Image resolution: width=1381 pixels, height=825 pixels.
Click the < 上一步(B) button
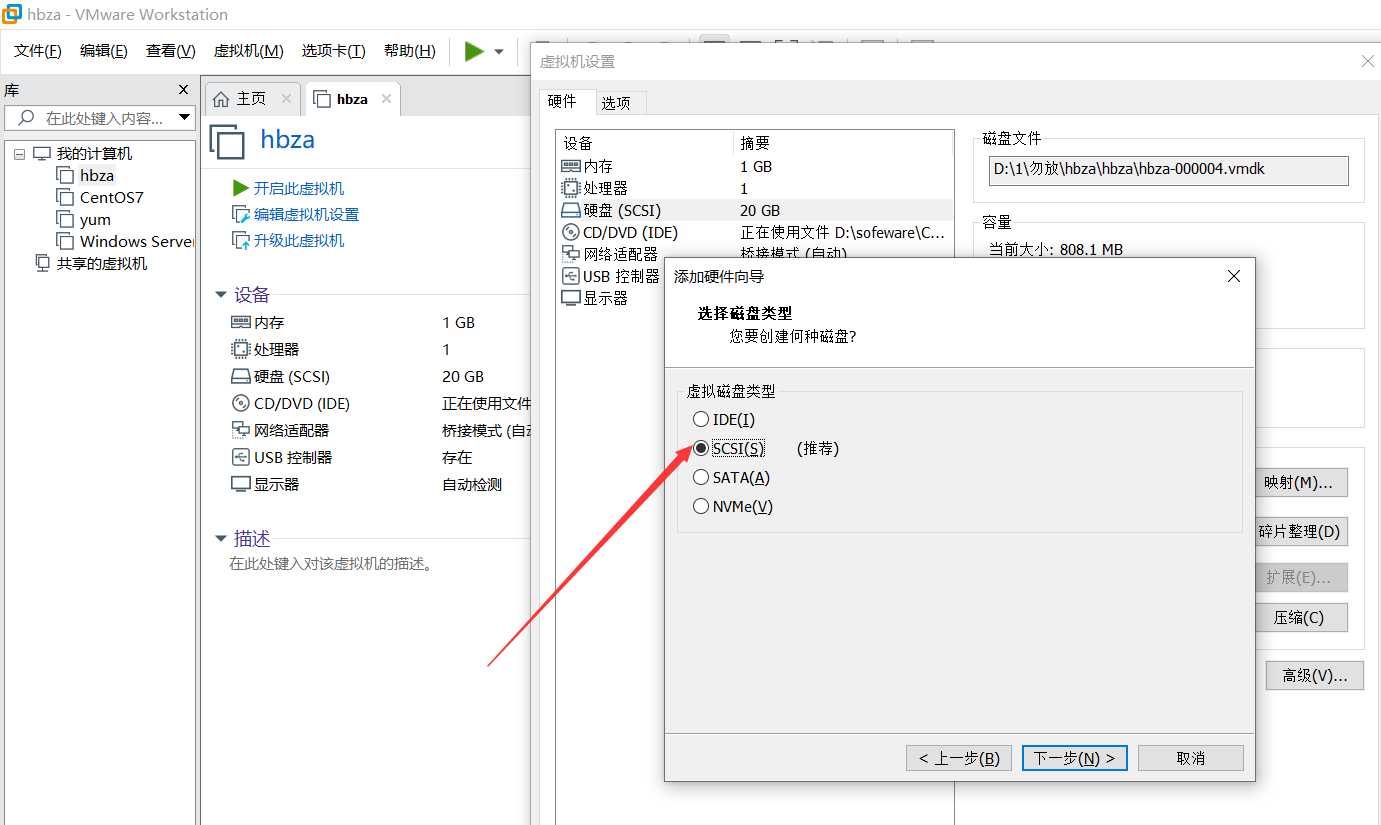click(959, 758)
